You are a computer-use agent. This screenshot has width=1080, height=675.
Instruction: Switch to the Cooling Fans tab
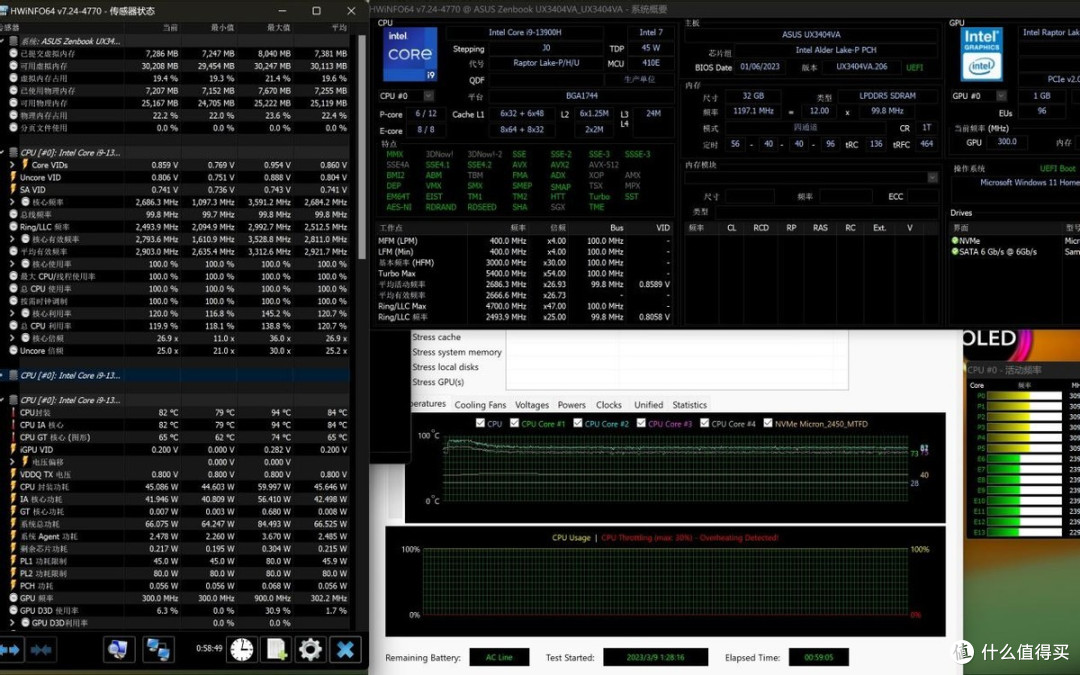pos(480,405)
